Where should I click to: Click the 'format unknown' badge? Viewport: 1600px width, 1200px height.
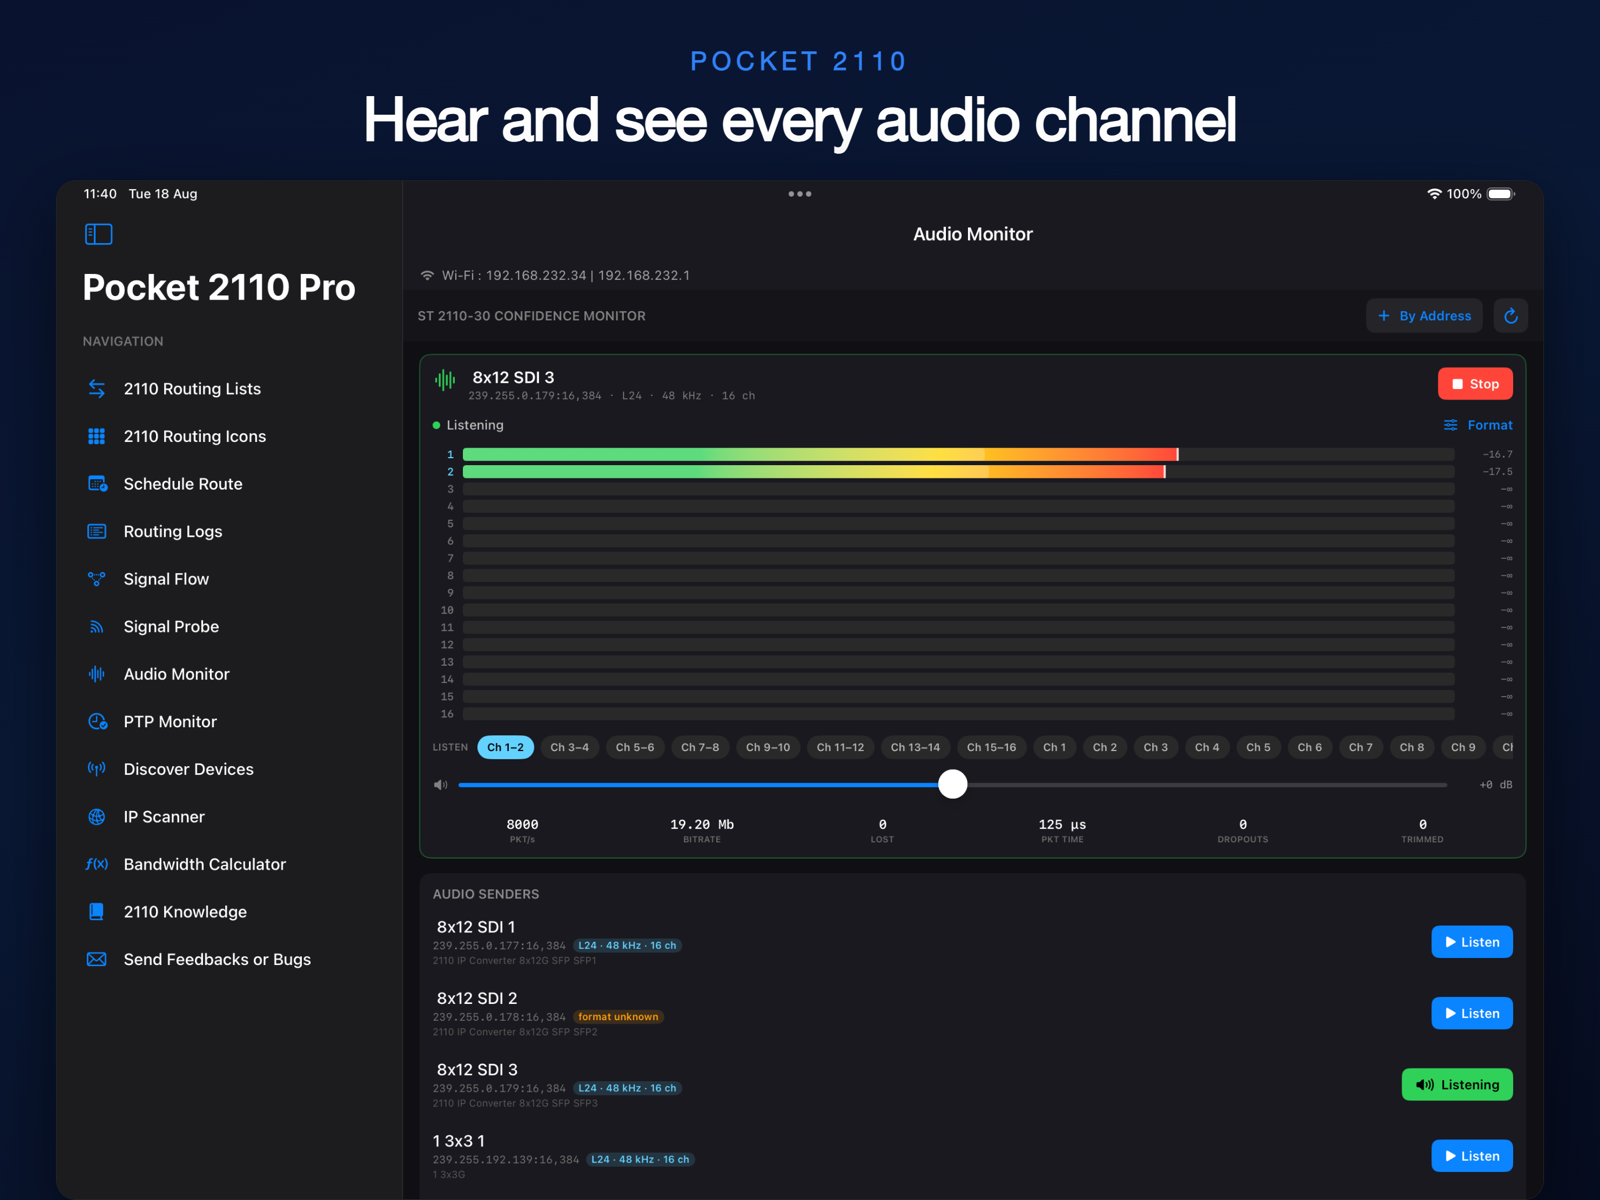(x=618, y=1017)
